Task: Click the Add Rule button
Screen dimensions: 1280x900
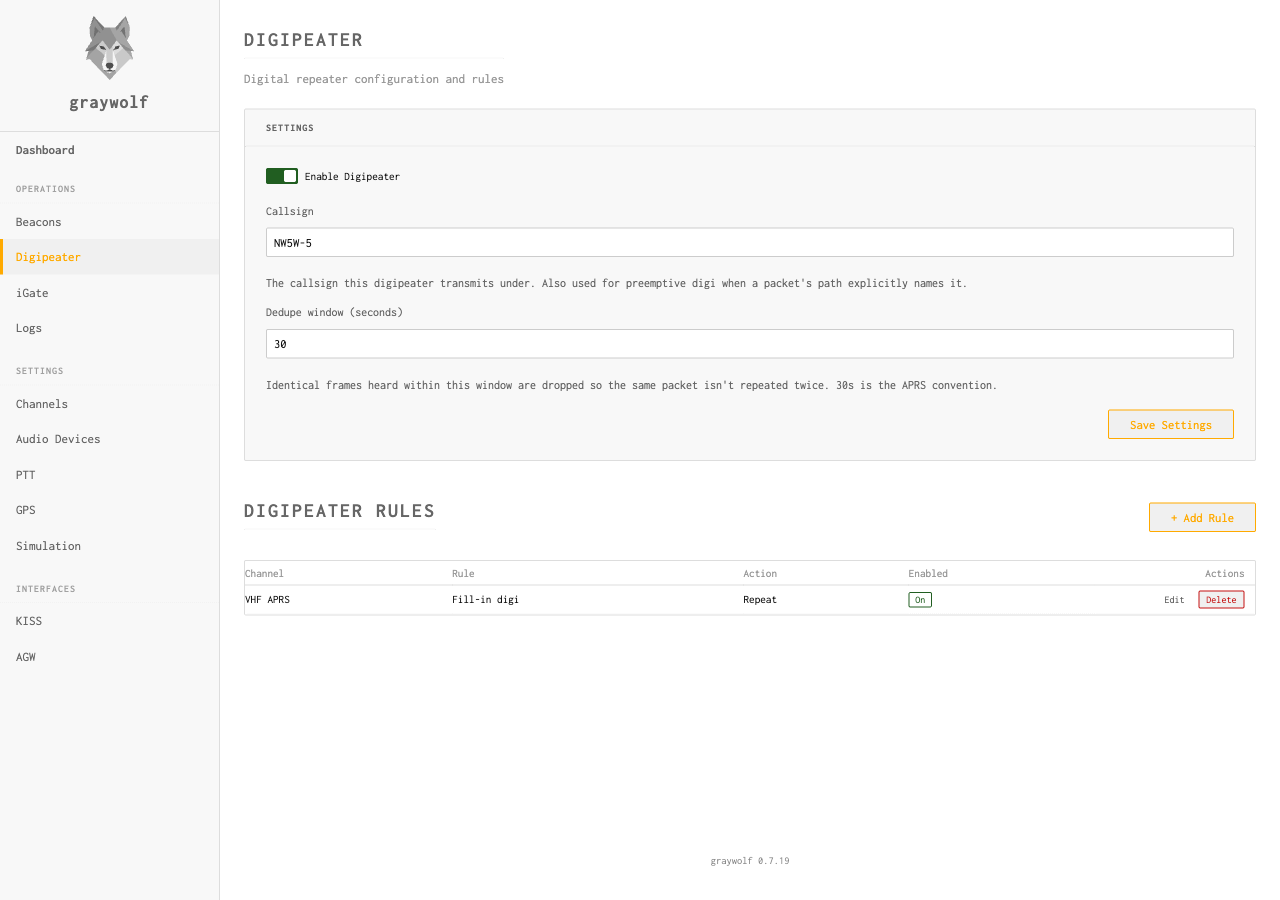Action: click(1202, 517)
